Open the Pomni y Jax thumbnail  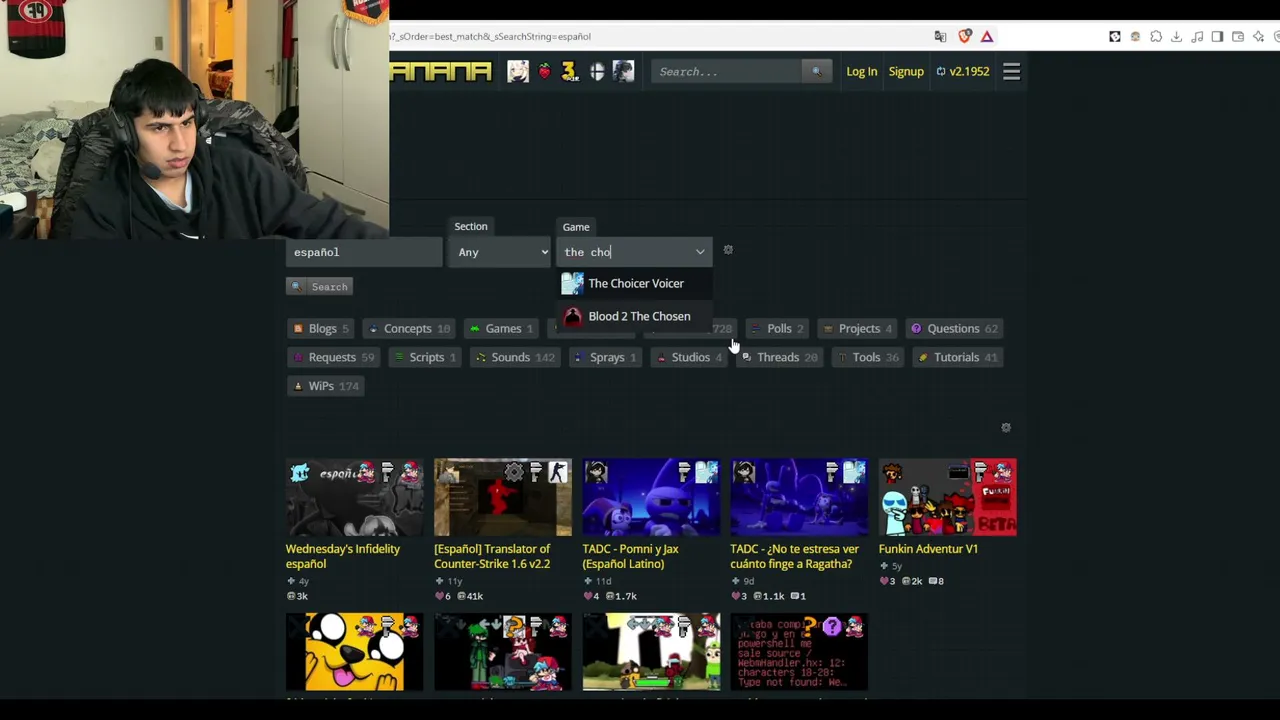click(x=650, y=497)
